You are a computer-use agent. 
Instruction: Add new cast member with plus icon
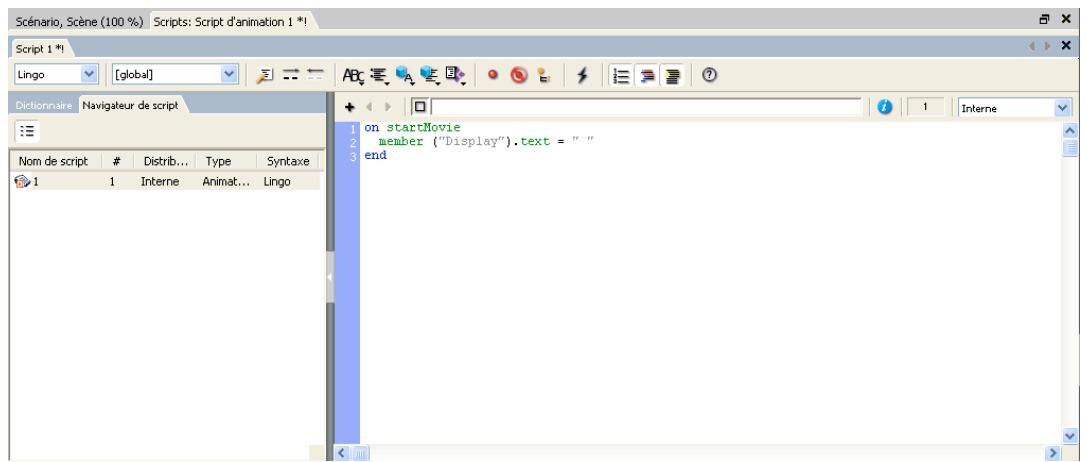[x=349, y=108]
